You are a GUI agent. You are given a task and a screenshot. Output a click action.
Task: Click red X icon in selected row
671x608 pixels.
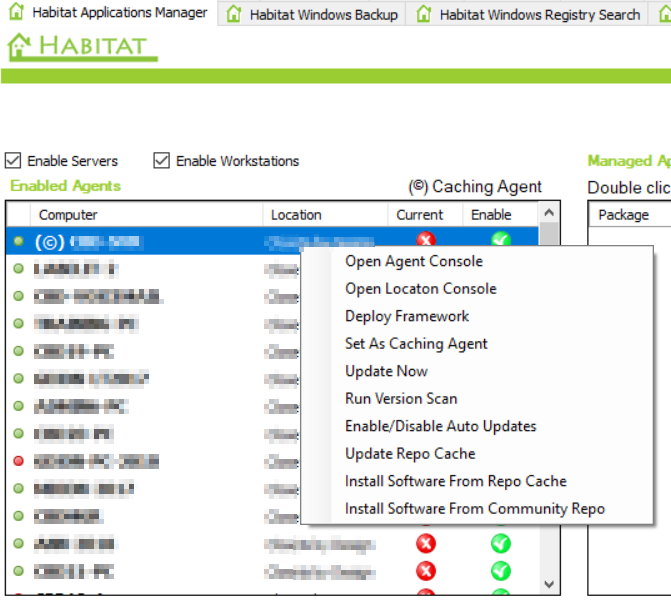click(427, 240)
